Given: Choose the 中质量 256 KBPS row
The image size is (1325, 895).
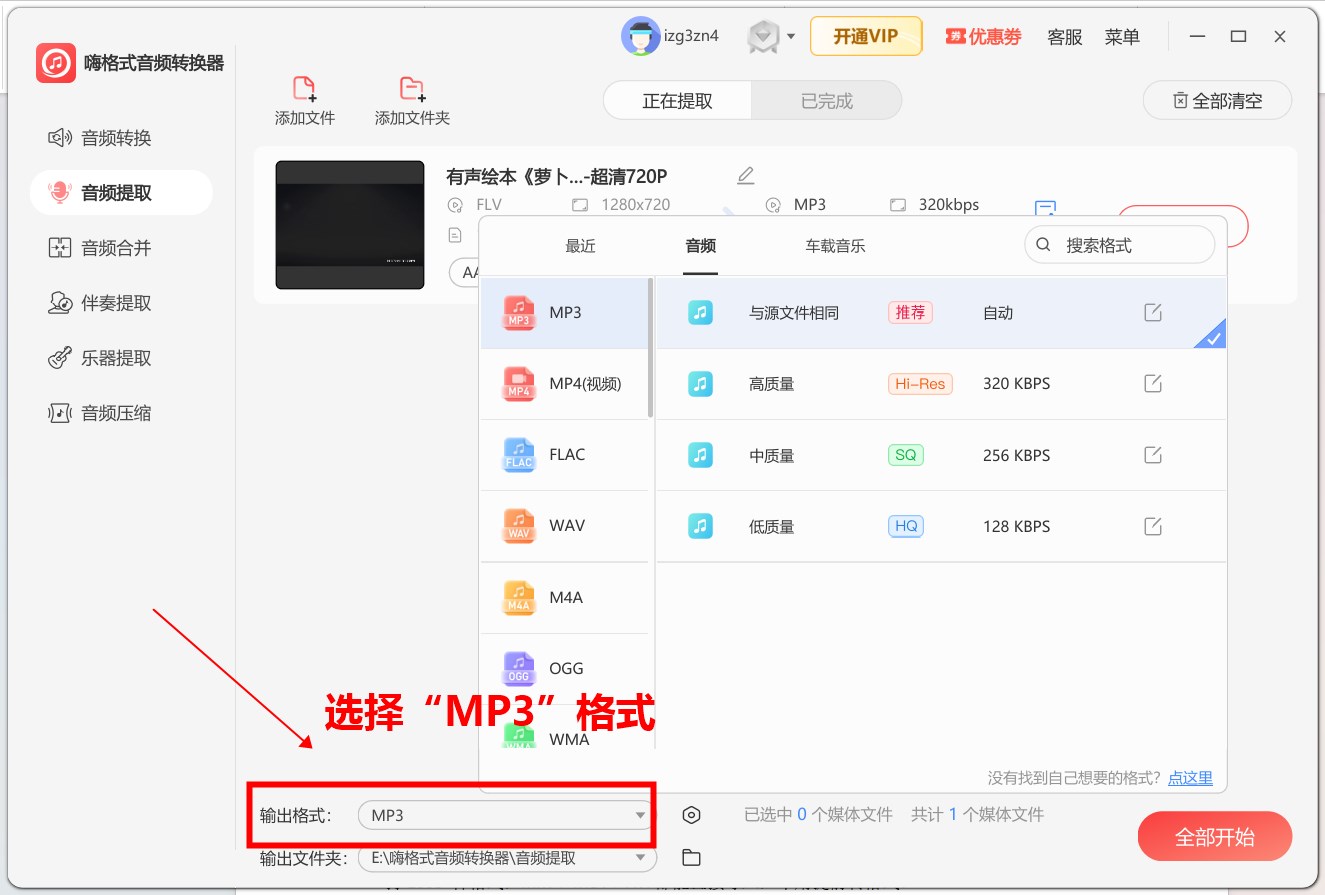Looking at the screenshot, I should [x=941, y=455].
